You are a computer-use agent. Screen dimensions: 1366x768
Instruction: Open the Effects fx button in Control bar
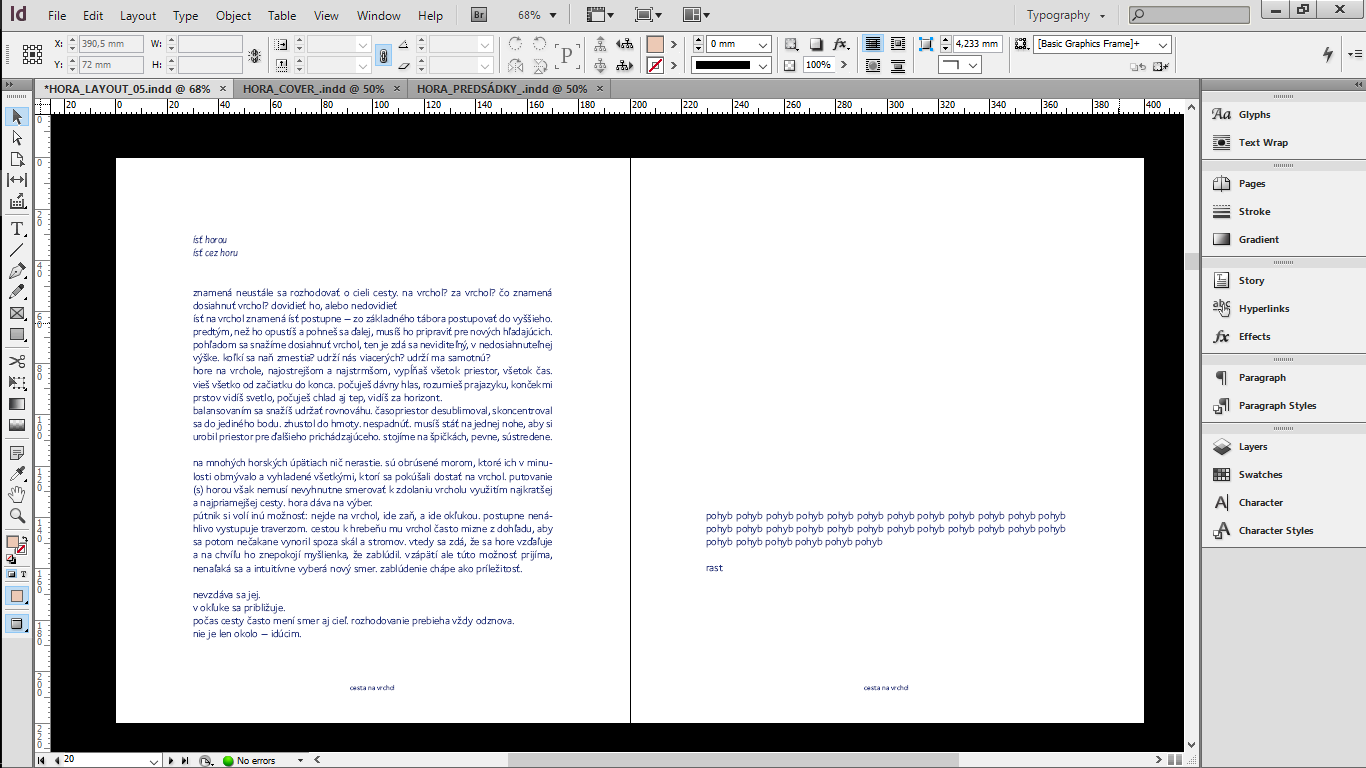pyautogui.click(x=841, y=44)
